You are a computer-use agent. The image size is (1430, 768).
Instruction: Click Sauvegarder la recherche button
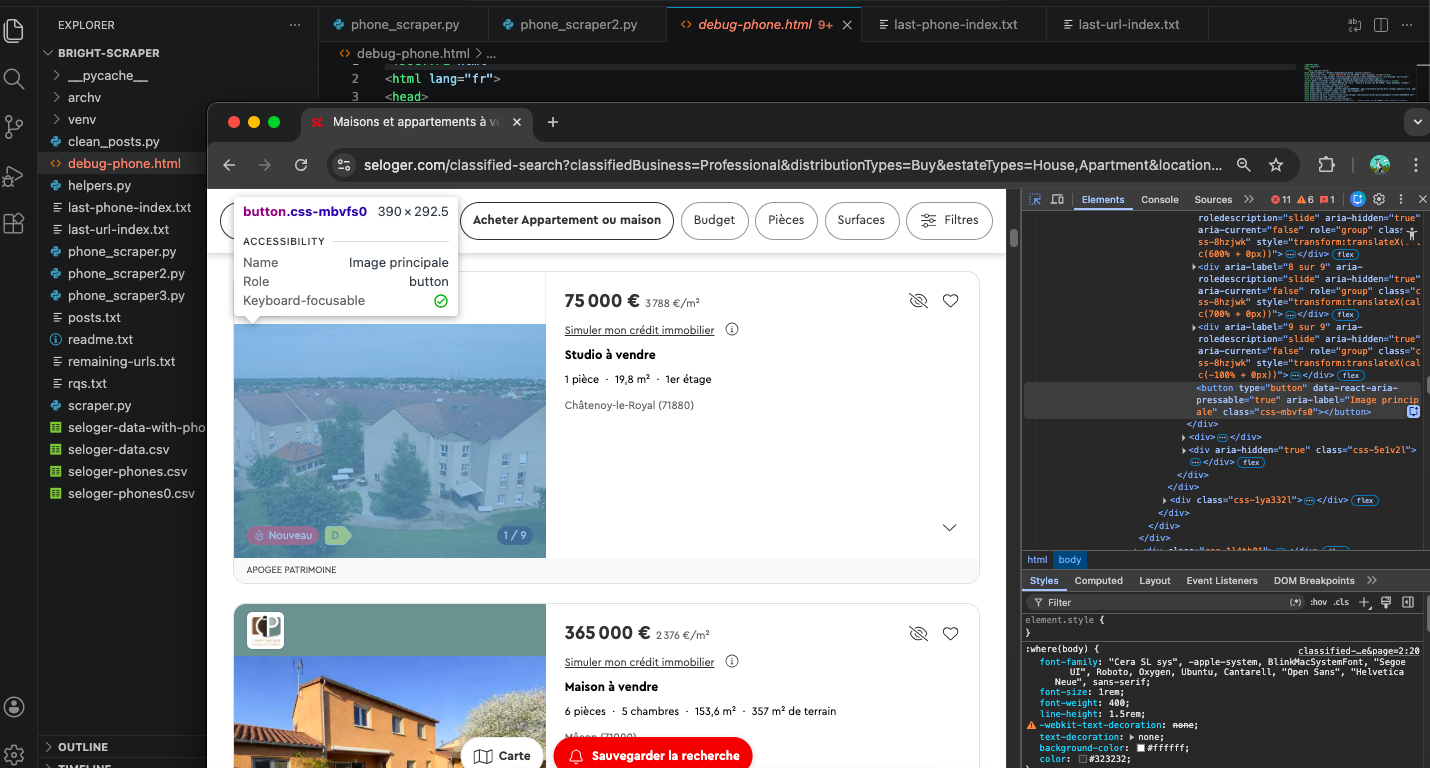pos(653,755)
